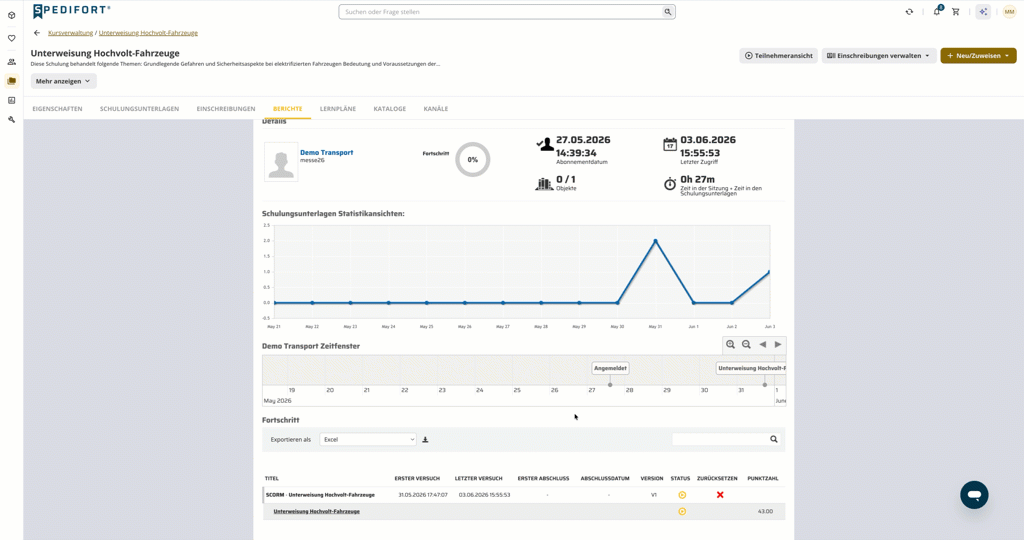
Task: Click the back arrow next to Kursverwaltung
Action: 37,33
